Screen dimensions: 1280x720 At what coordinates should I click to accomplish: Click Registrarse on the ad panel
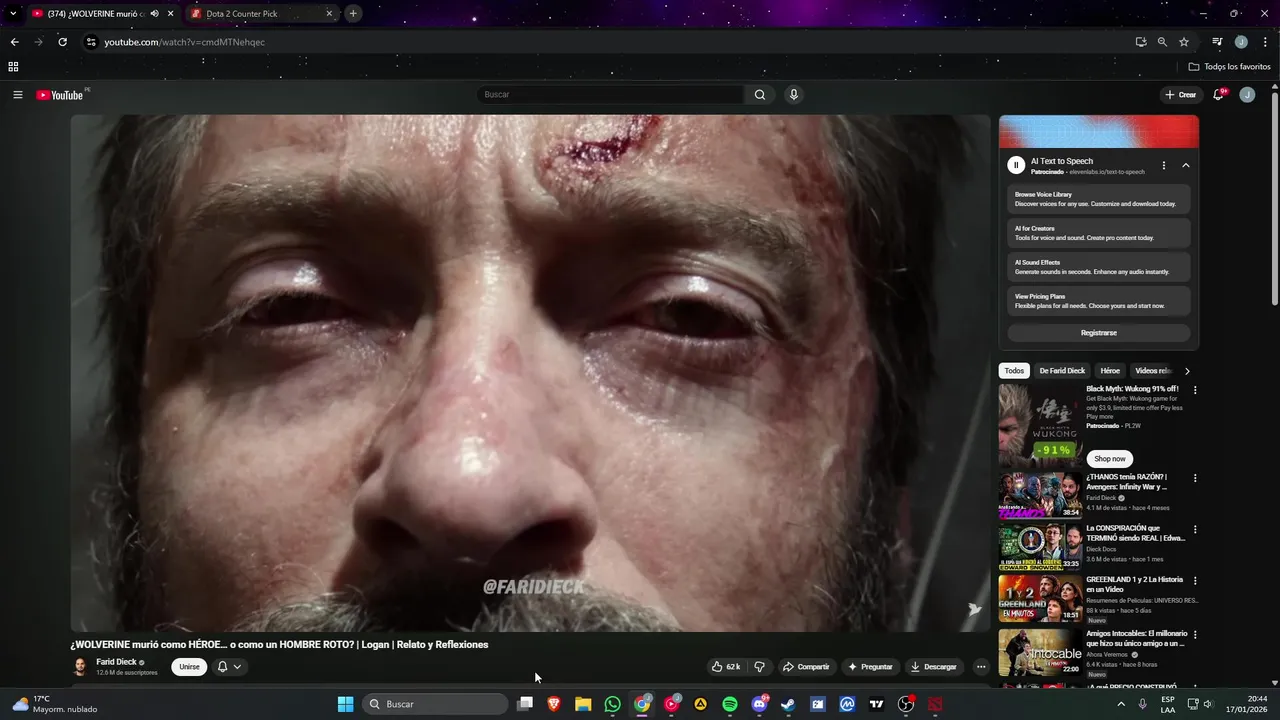tap(1098, 333)
